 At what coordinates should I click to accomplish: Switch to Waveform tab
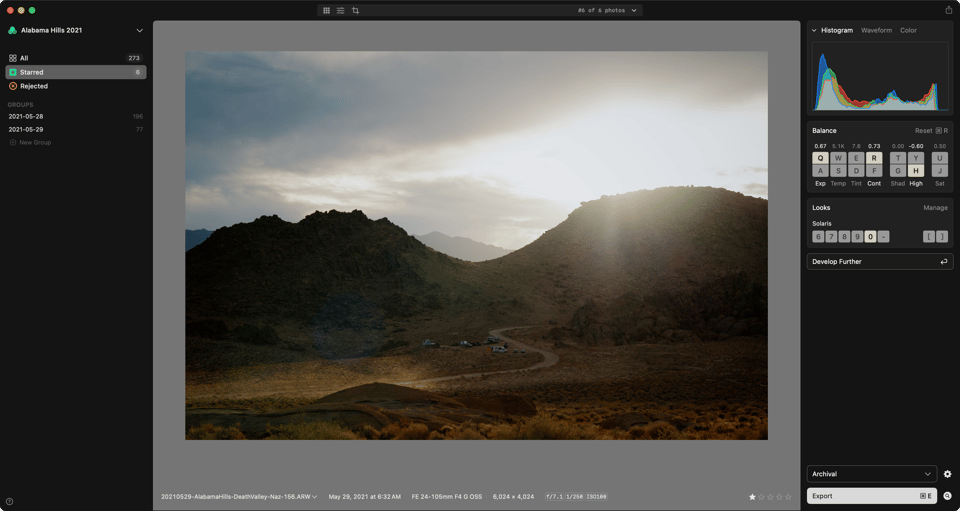coord(876,31)
